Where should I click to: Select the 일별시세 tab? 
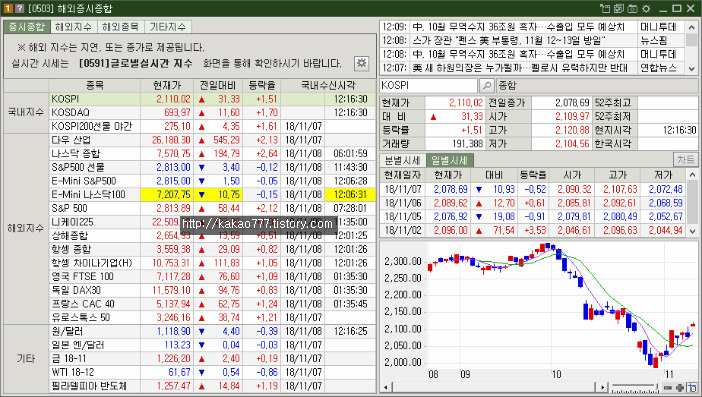[x=449, y=160]
